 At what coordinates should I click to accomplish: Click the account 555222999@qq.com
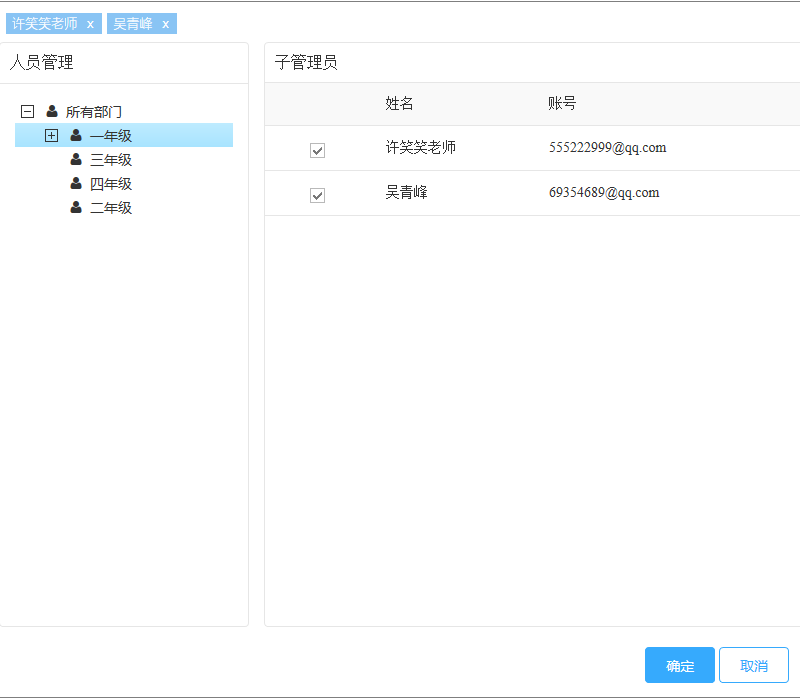tap(607, 147)
